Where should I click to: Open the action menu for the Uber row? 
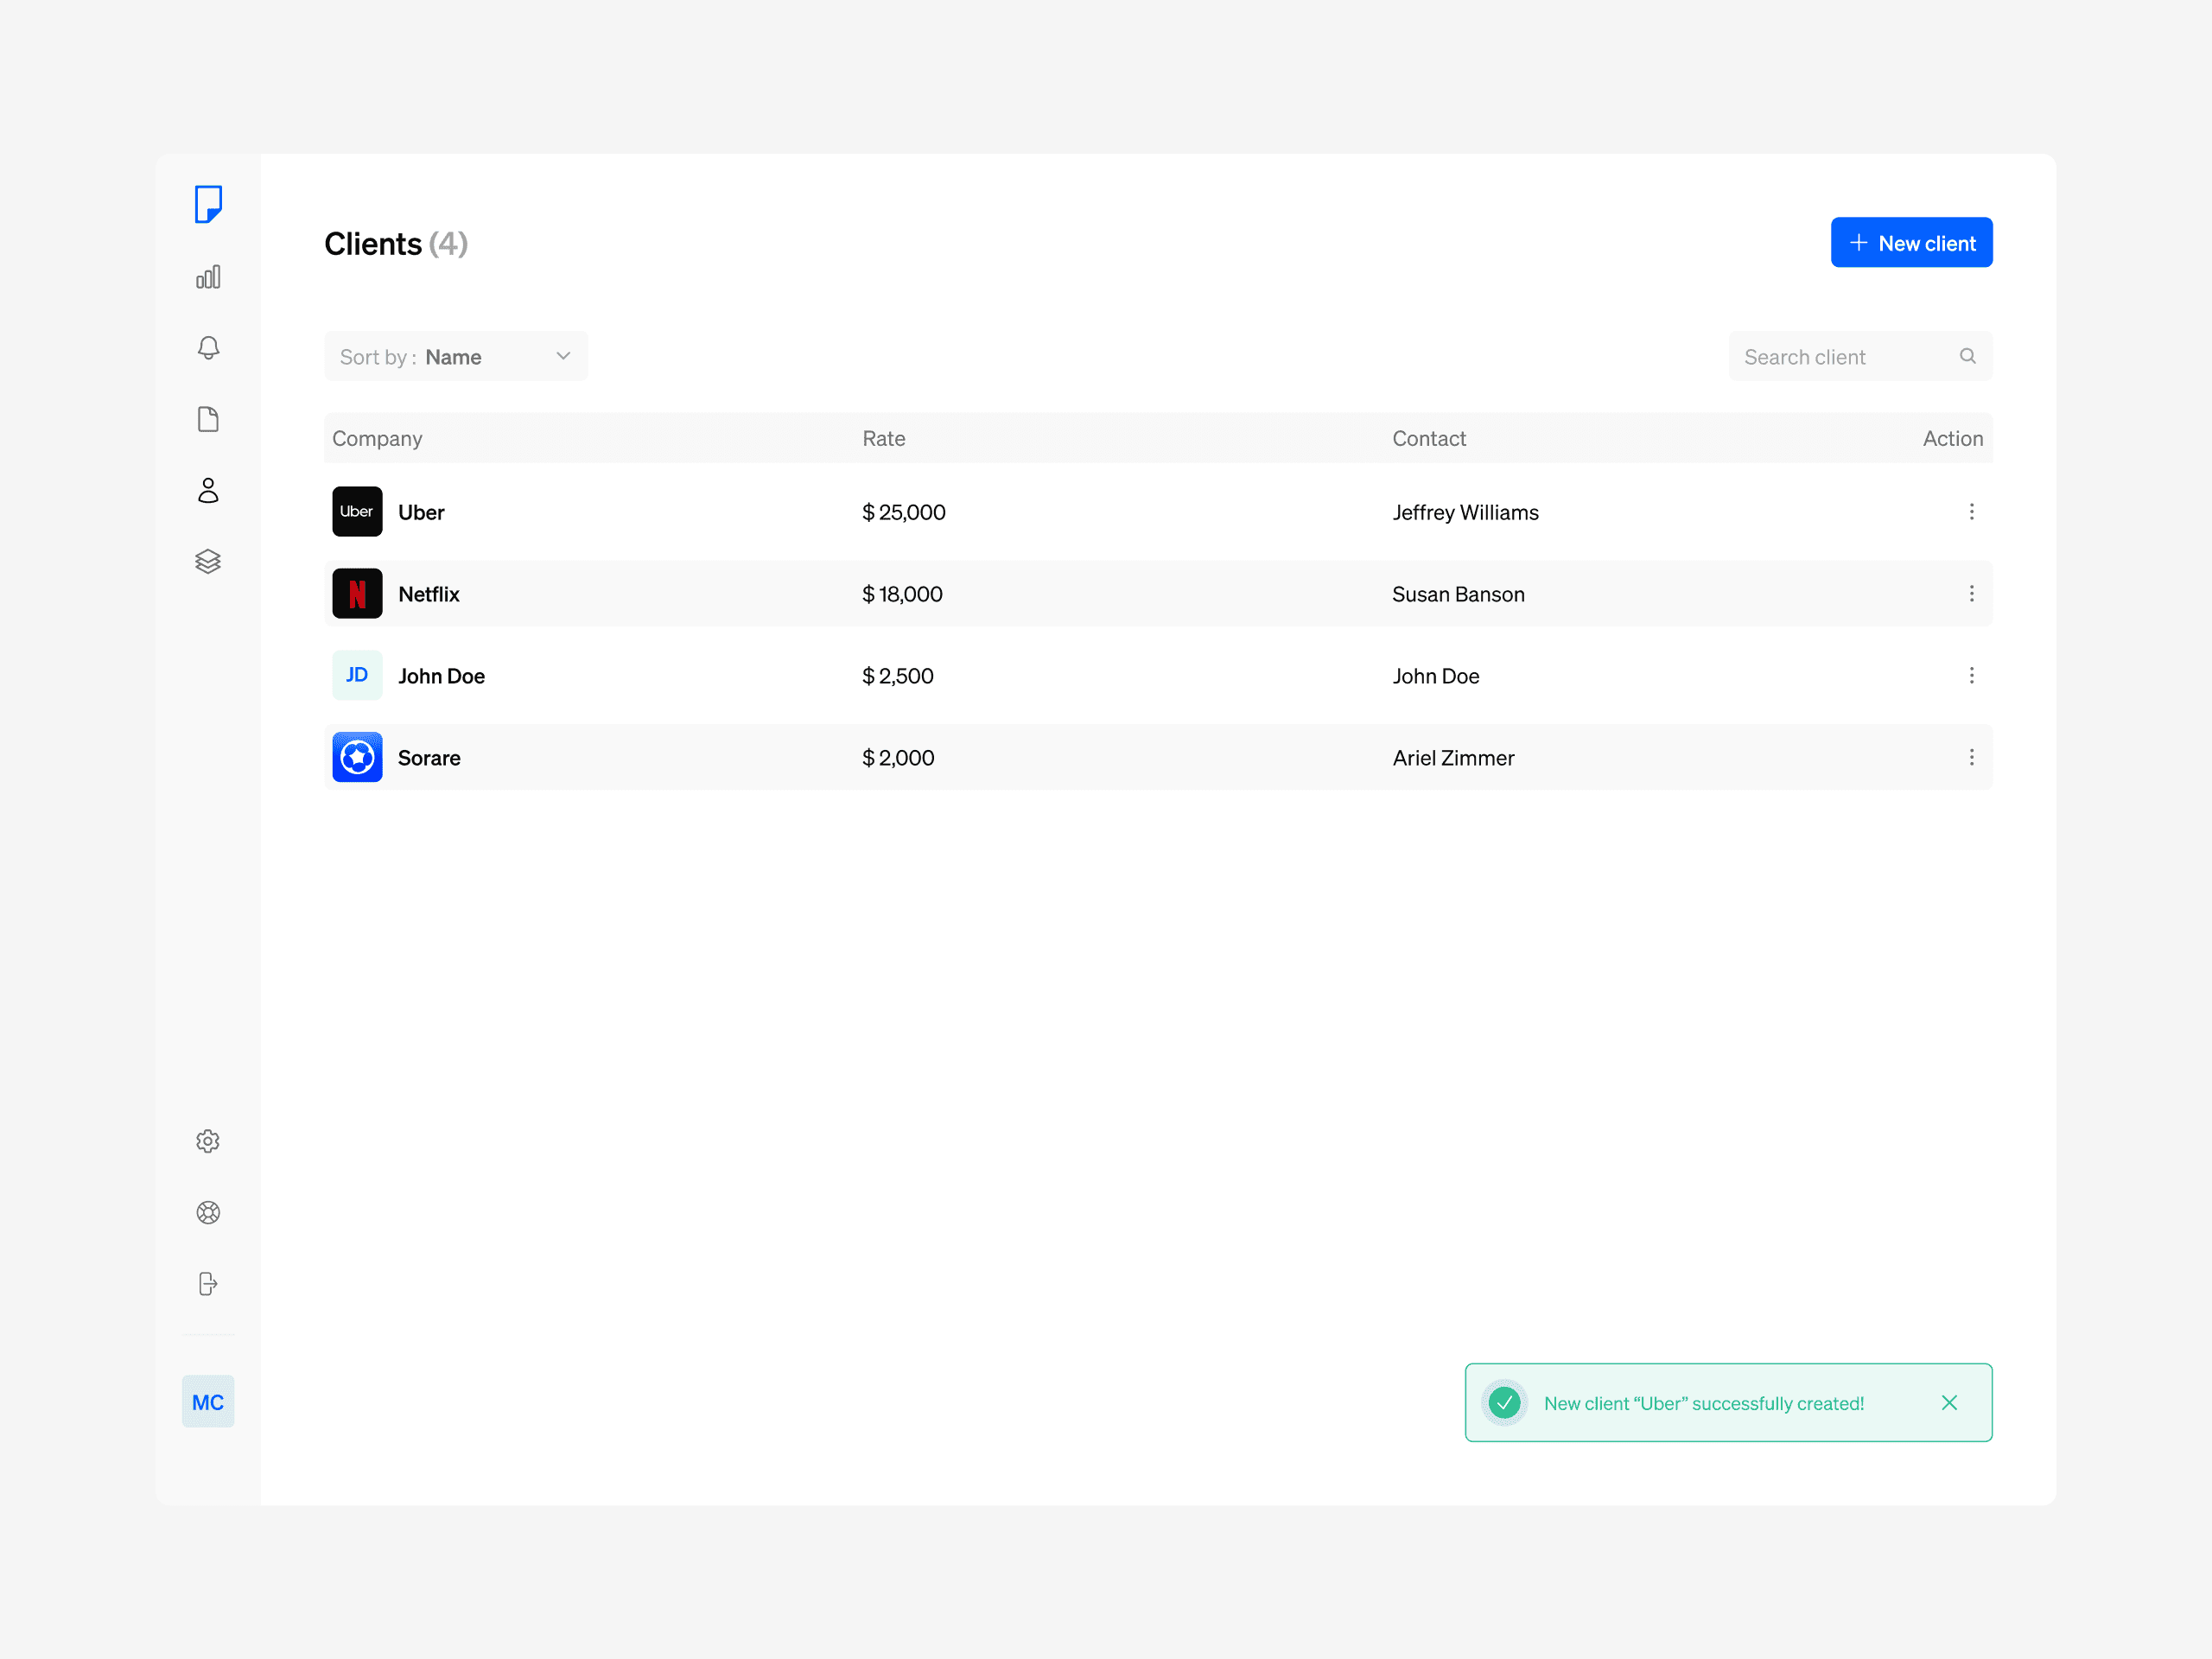(x=1971, y=511)
